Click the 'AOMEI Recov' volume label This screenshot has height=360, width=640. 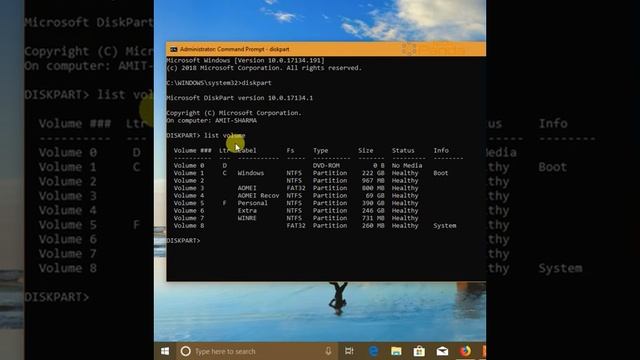[x=258, y=196]
